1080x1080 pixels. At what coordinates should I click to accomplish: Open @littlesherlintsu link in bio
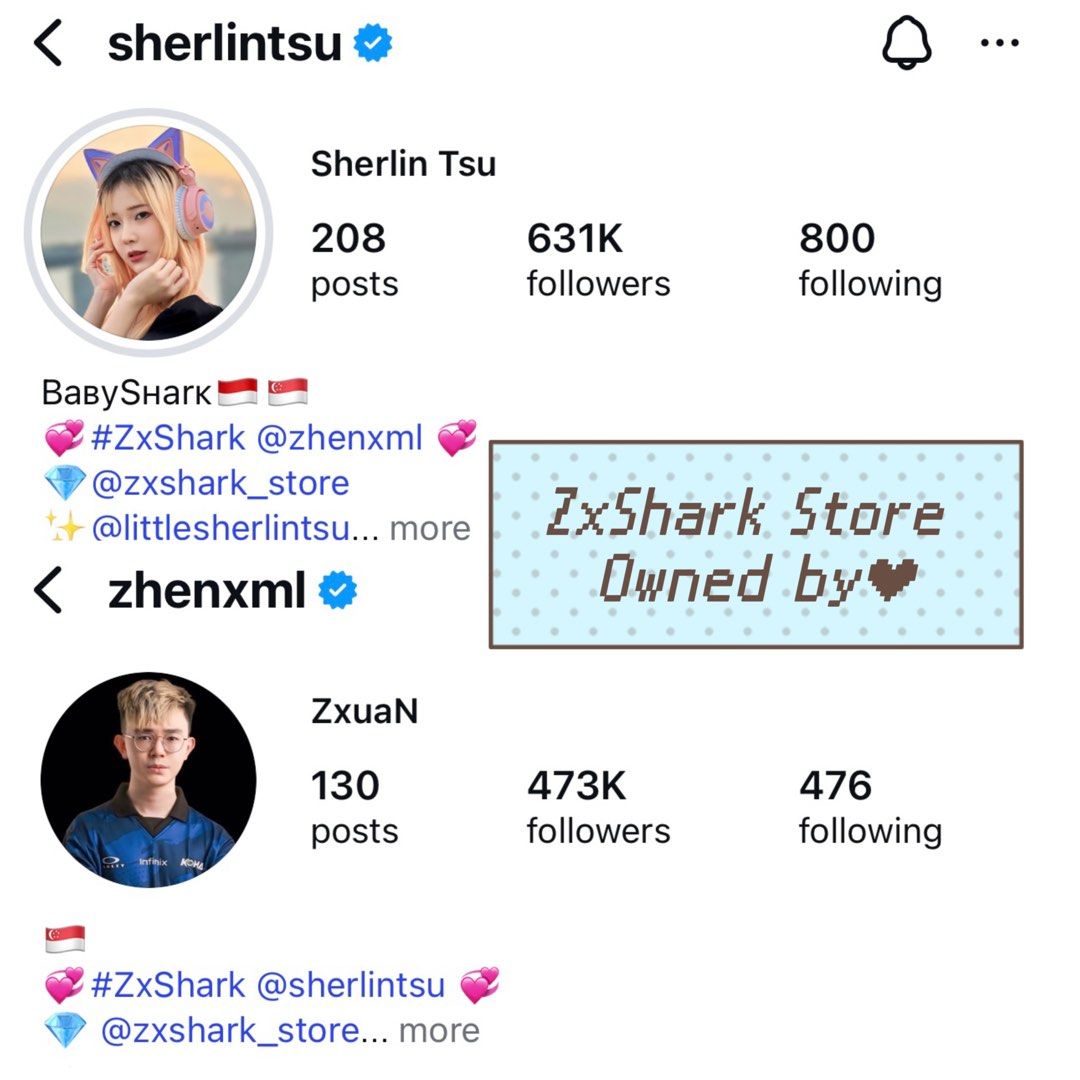click(x=221, y=528)
